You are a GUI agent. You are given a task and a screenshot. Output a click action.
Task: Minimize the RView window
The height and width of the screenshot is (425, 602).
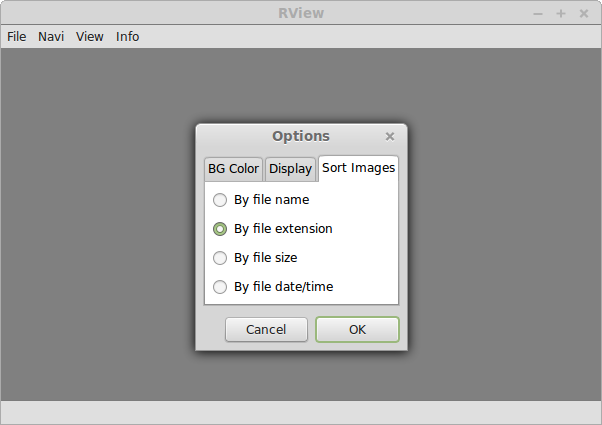(x=538, y=14)
